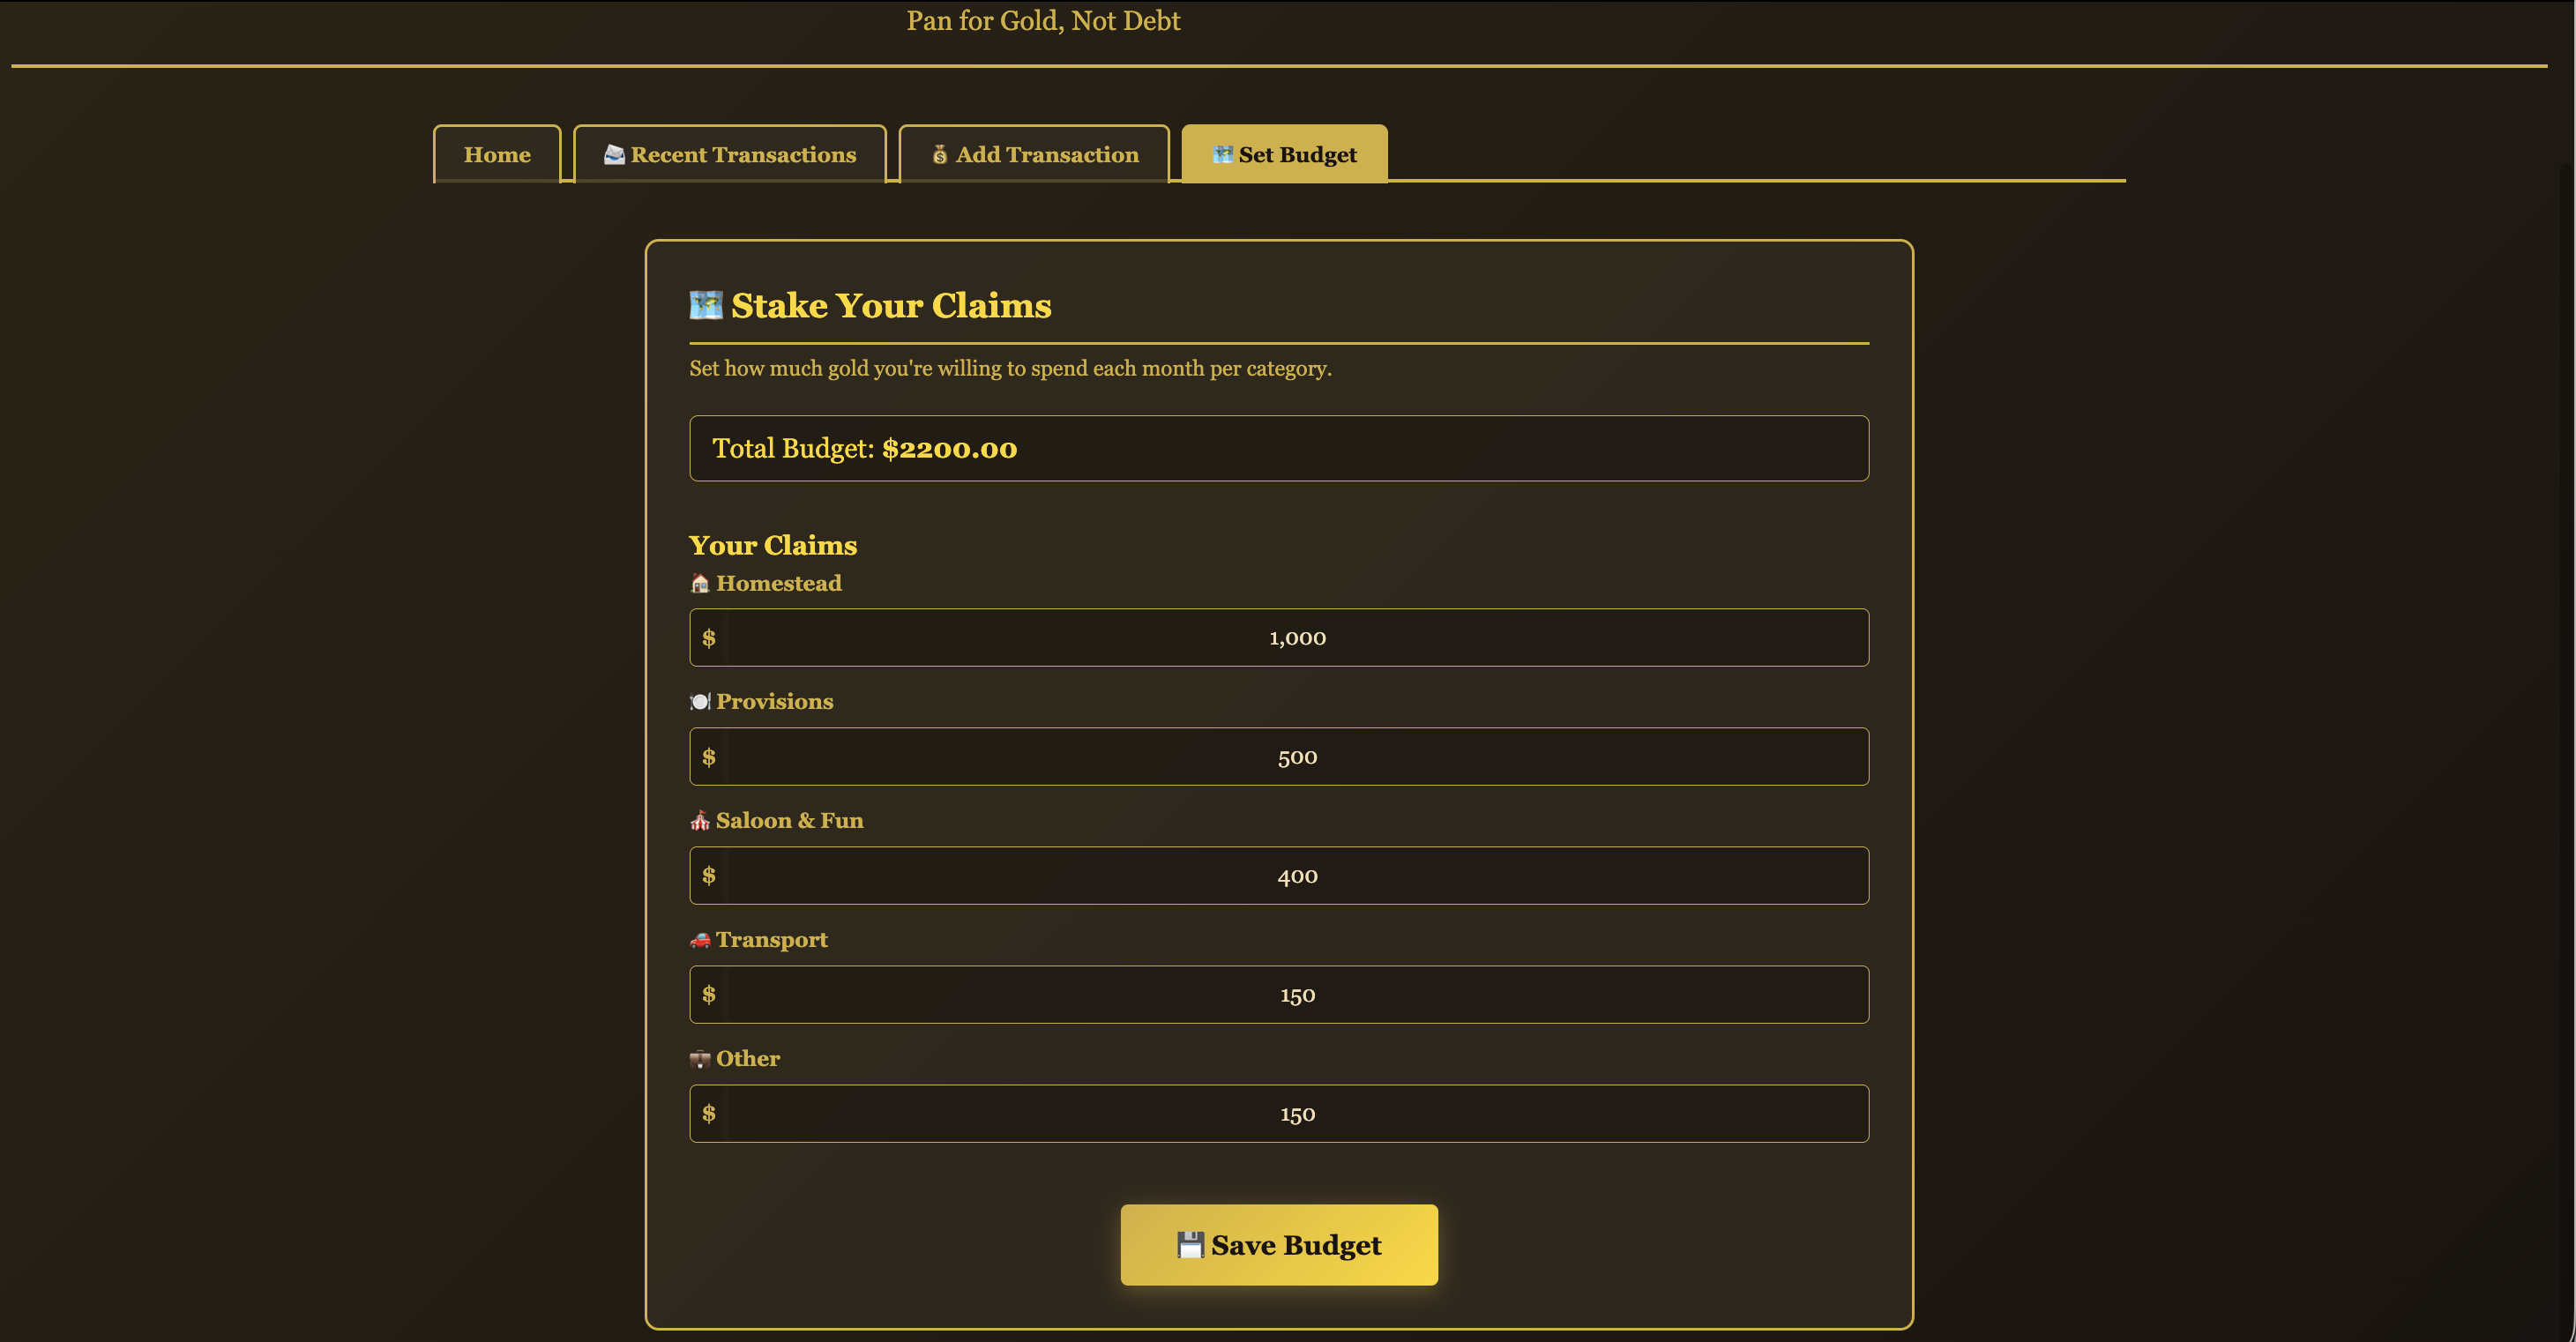Viewport: 2576px width, 1342px height.
Task: Select the Set Budget tab
Action: (x=1284, y=155)
